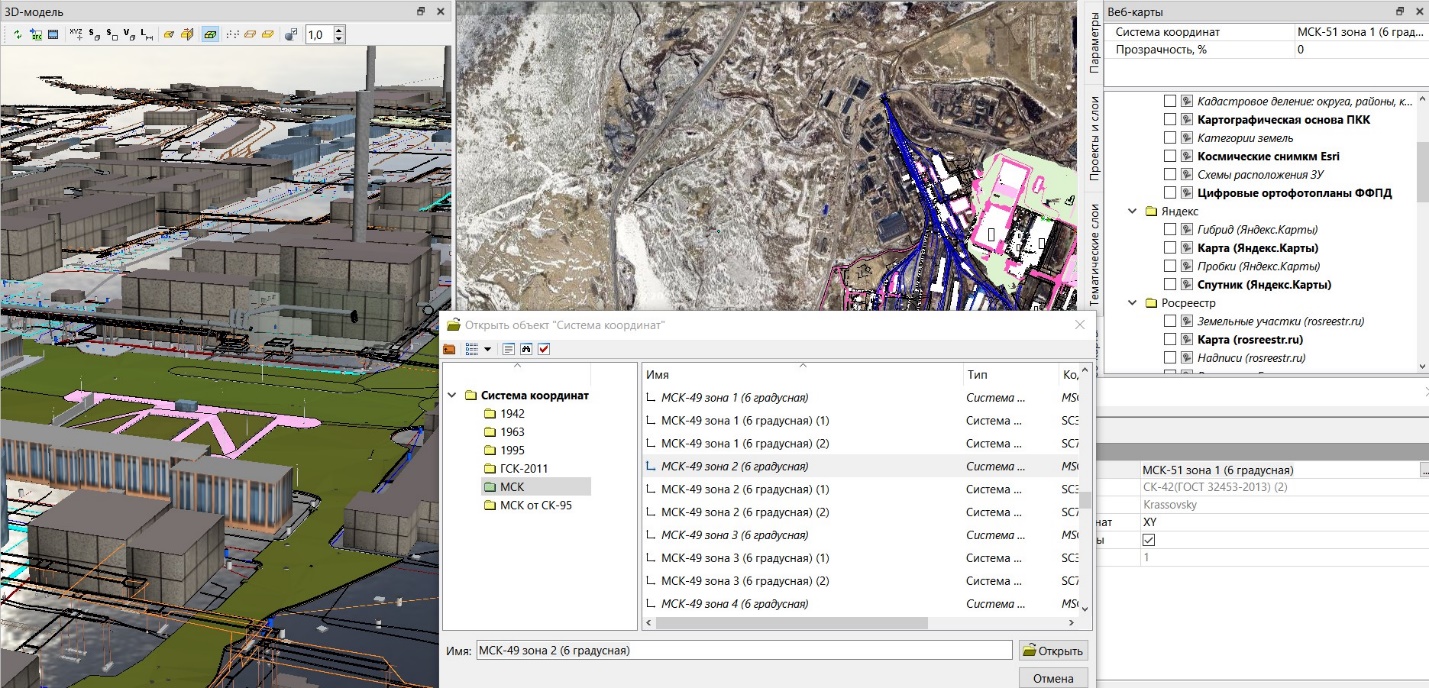Click the film strip video icon
Image resolution: width=1429 pixels, height=688 pixels.
[52, 35]
